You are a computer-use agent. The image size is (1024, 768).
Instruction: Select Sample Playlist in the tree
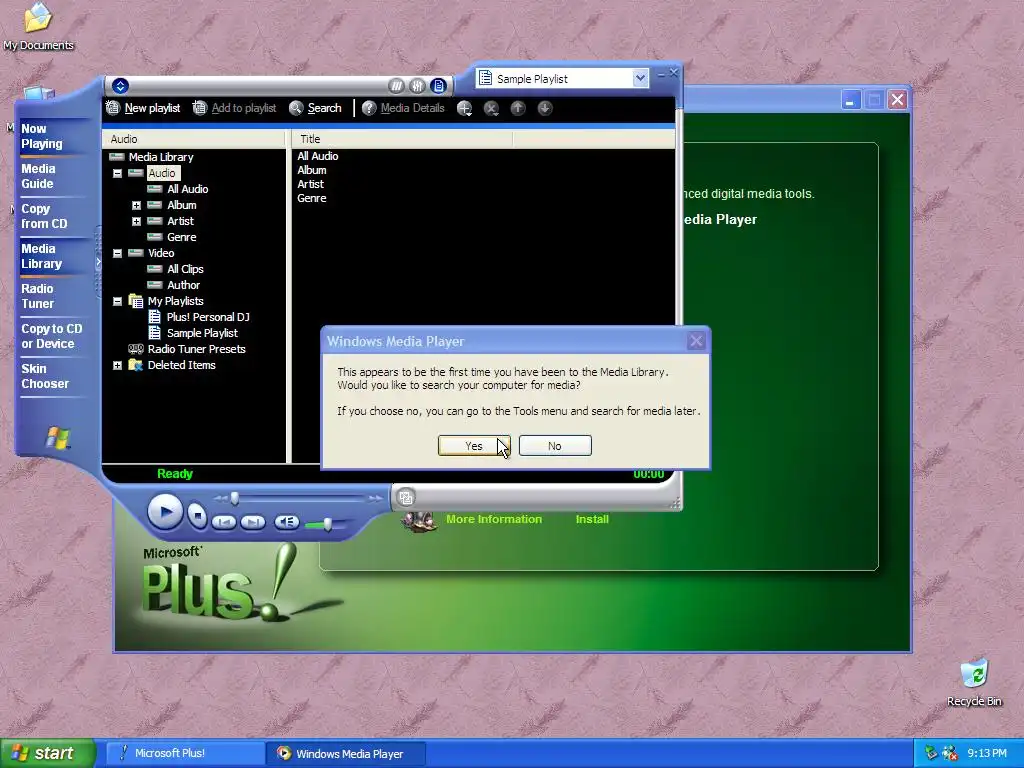(x=202, y=333)
